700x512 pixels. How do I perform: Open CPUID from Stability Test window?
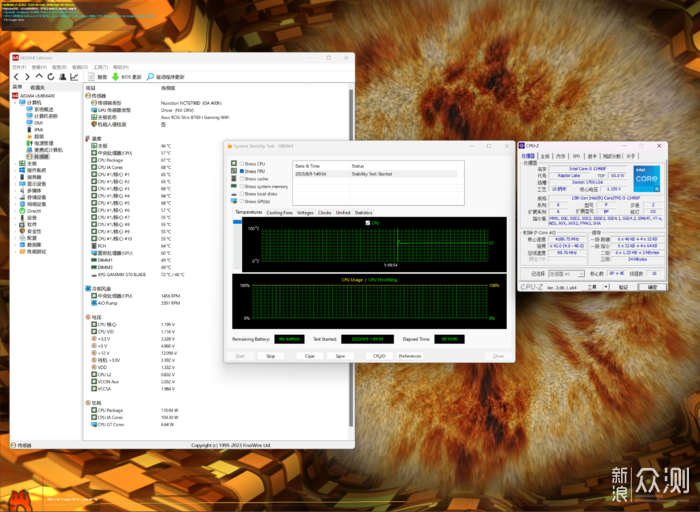point(379,356)
